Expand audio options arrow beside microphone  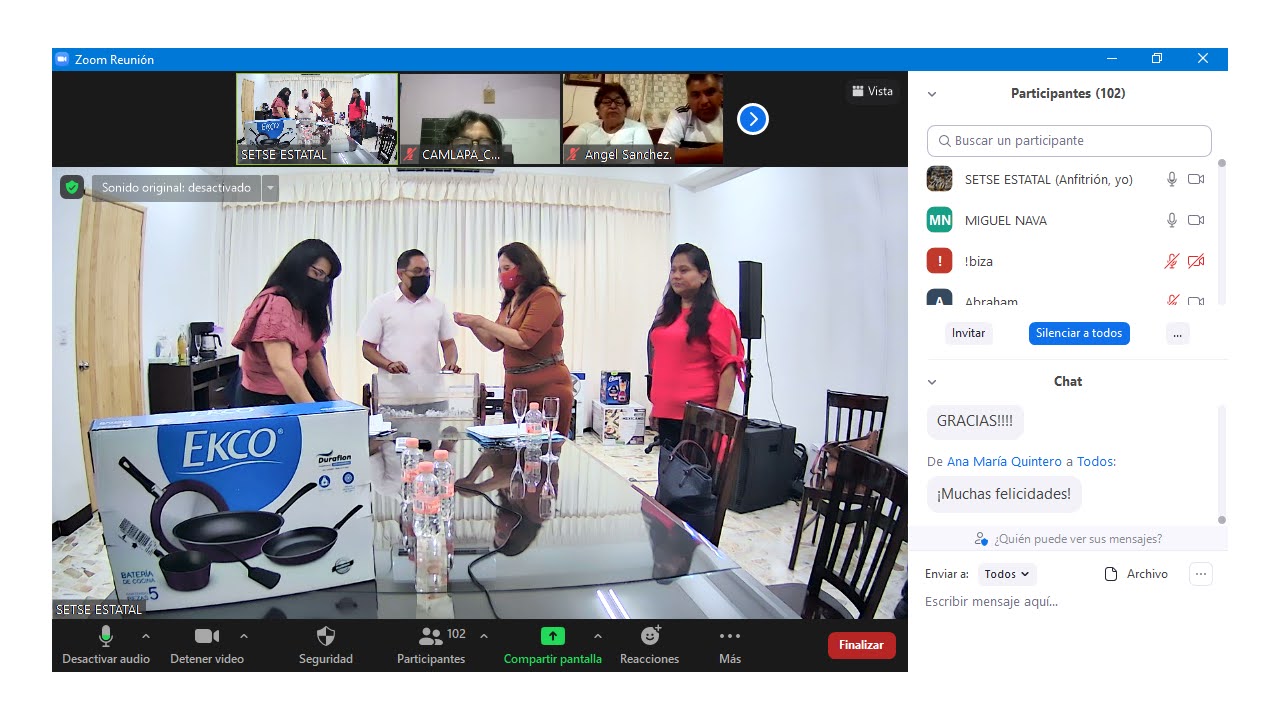point(146,636)
